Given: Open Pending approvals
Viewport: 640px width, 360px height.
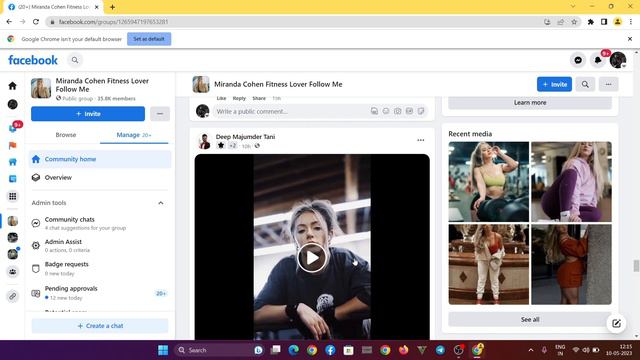Looking at the screenshot, I should click(100, 293).
